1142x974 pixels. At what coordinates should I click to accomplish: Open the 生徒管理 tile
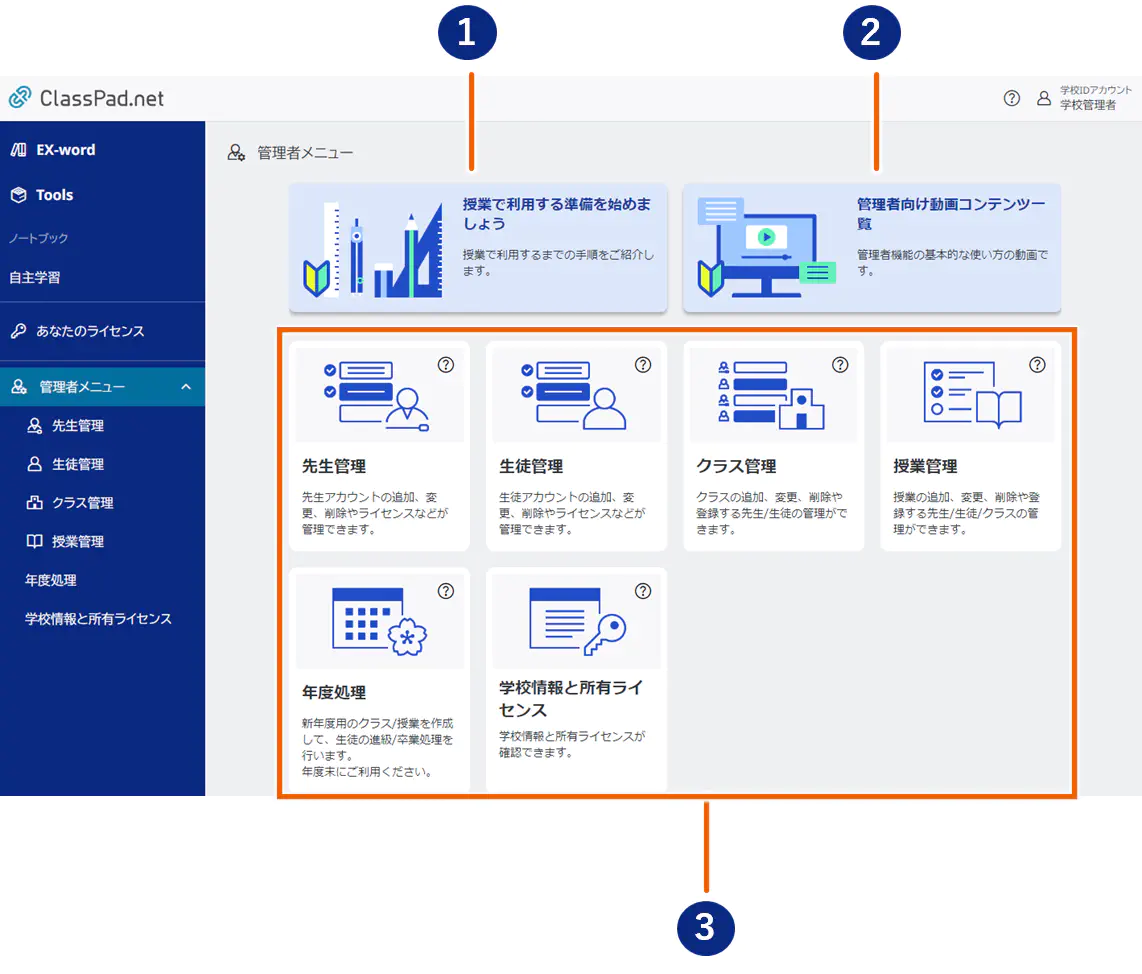[x=576, y=445]
